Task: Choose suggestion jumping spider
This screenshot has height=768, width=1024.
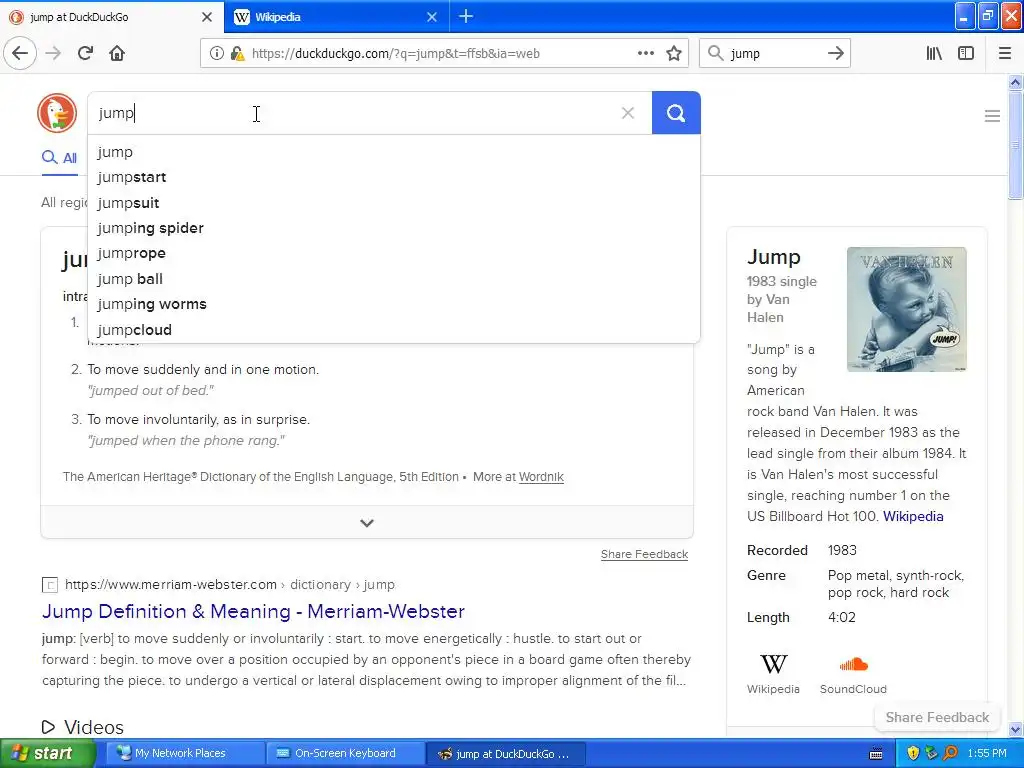Action: [x=394, y=228]
